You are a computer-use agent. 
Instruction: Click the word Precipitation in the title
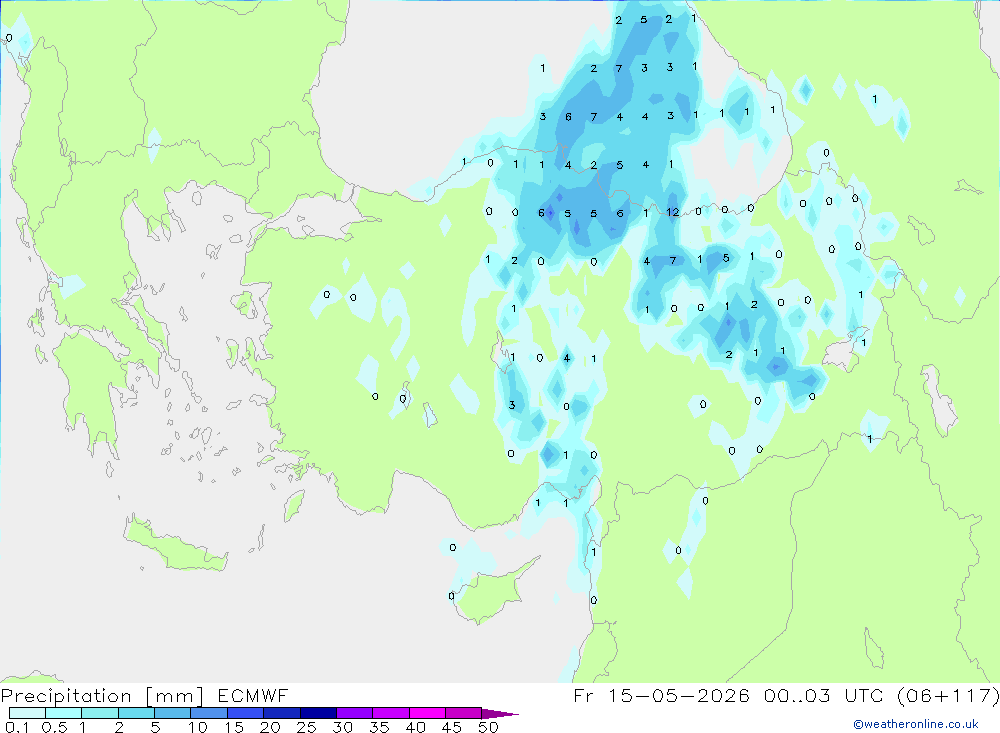66,695
